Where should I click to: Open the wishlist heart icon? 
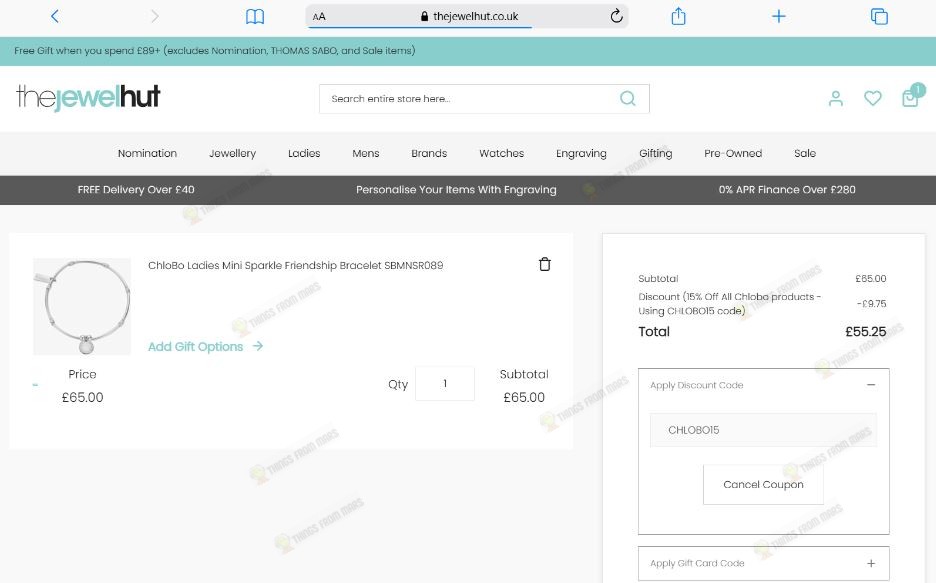(x=873, y=98)
